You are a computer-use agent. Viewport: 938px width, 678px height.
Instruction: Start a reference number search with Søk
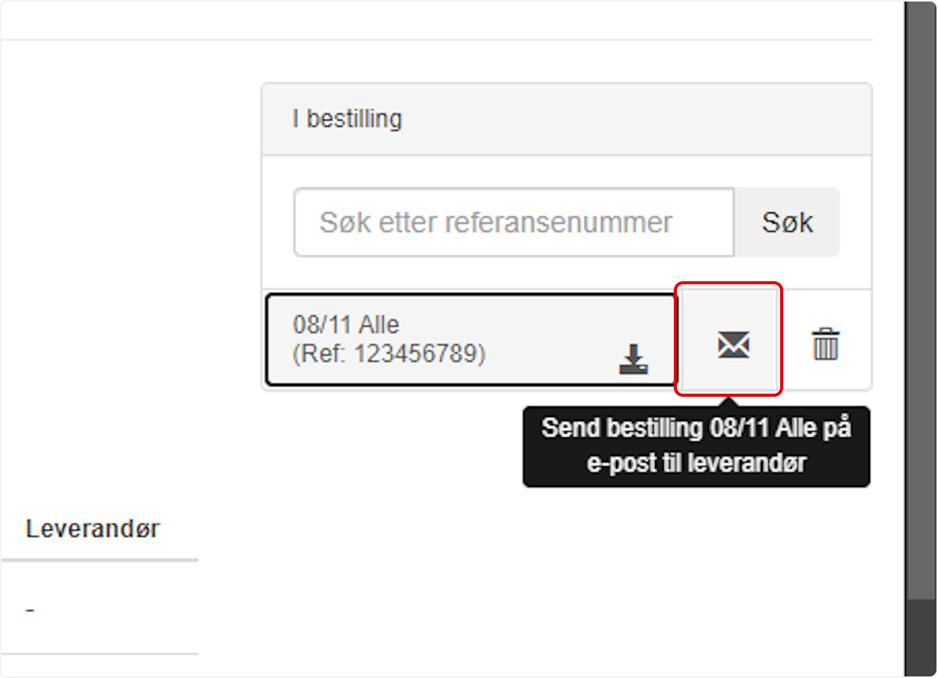[787, 223]
